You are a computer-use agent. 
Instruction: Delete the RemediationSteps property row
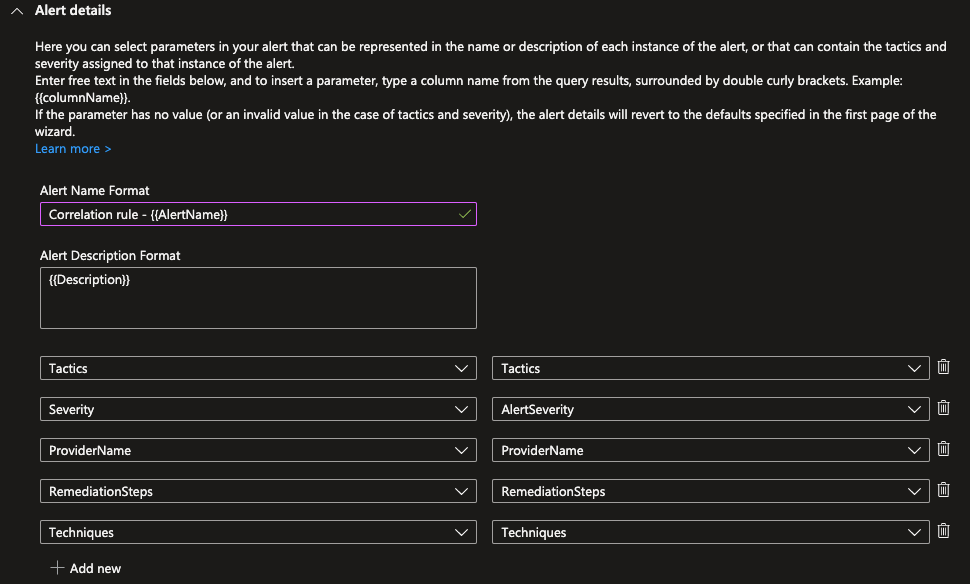point(943,490)
